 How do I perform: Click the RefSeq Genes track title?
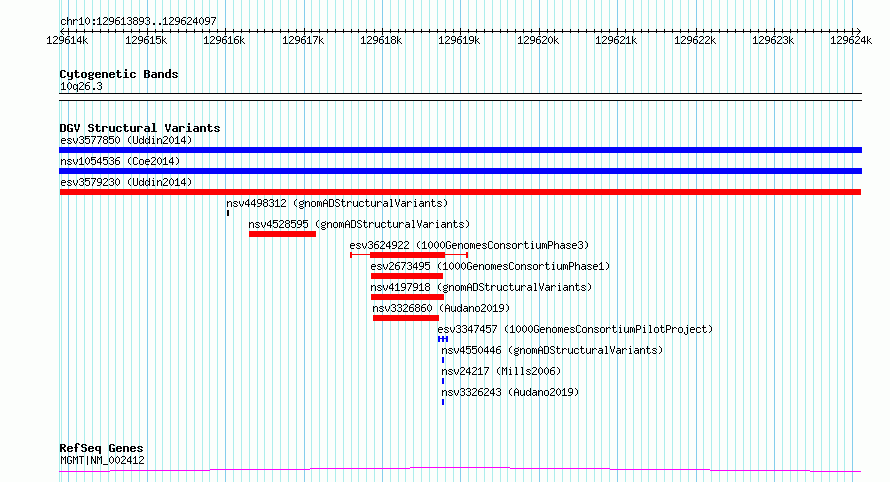pos(101,449)
